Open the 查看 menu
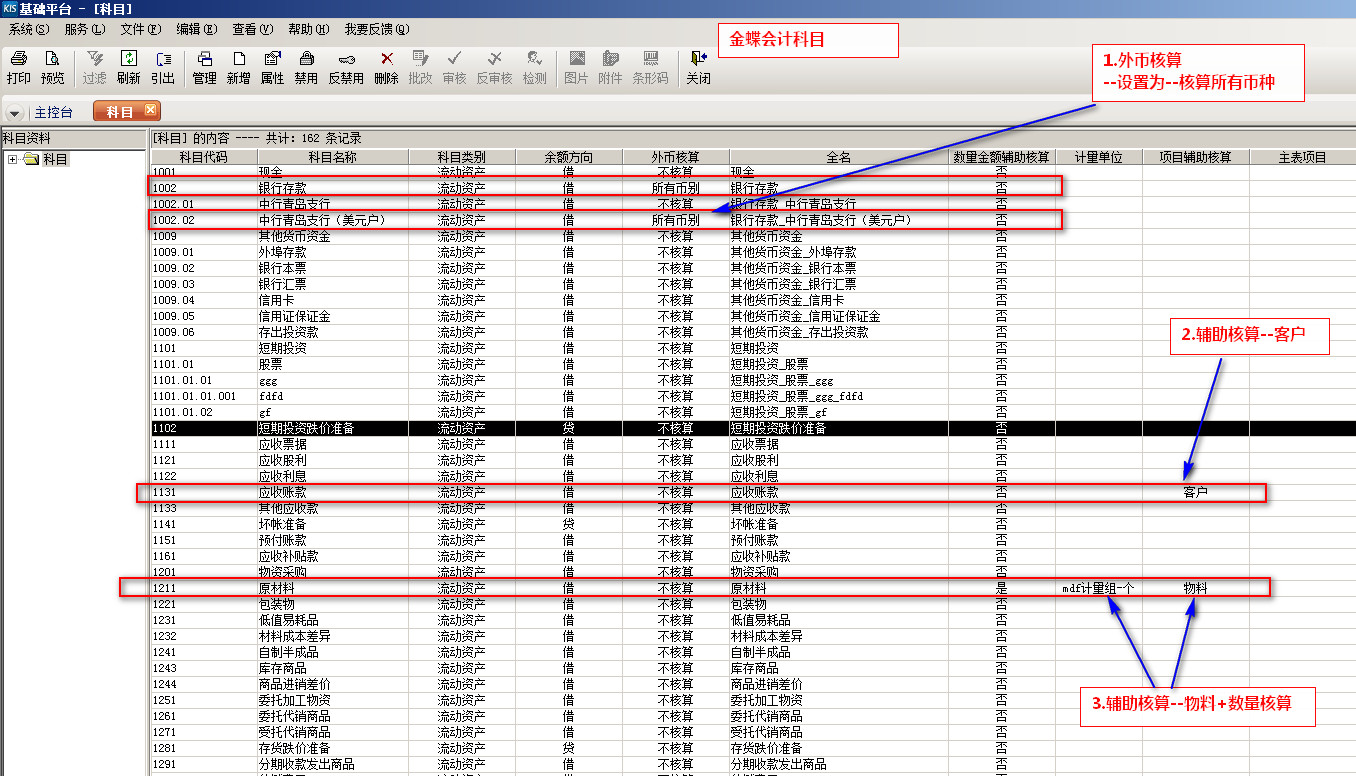The image size is (1356, 776). point(251,30)
